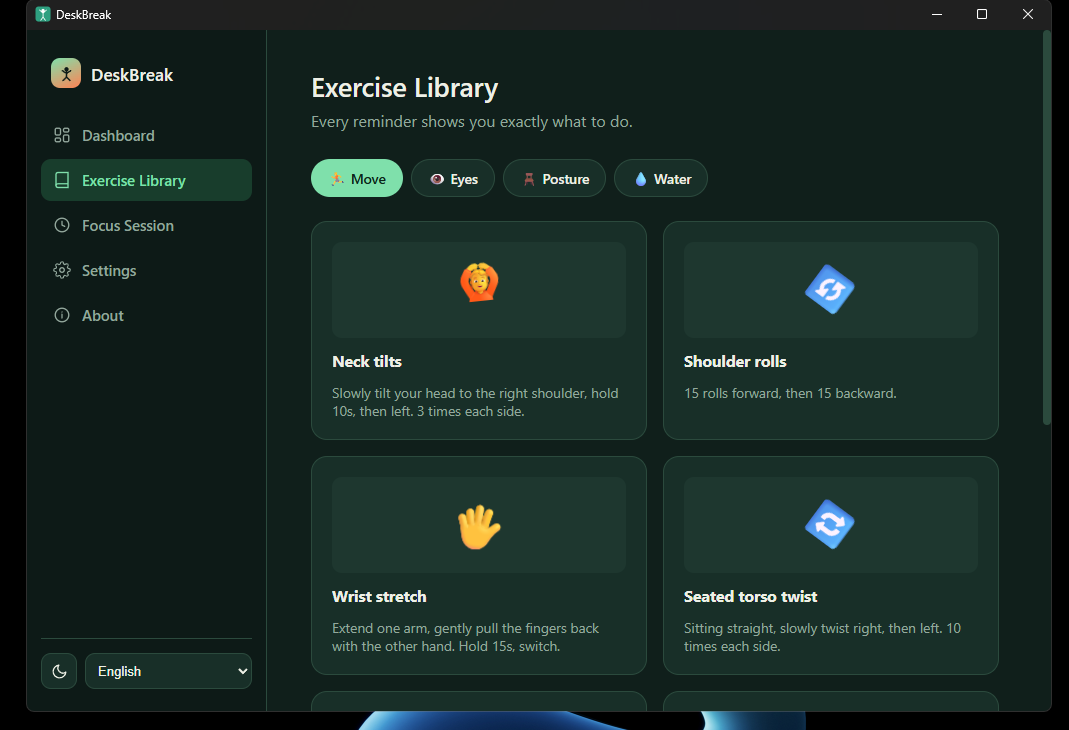The image size is (1069, 730).
Task: Click "15 rolls forward, then 15 backward."
Action: point(790,393)
